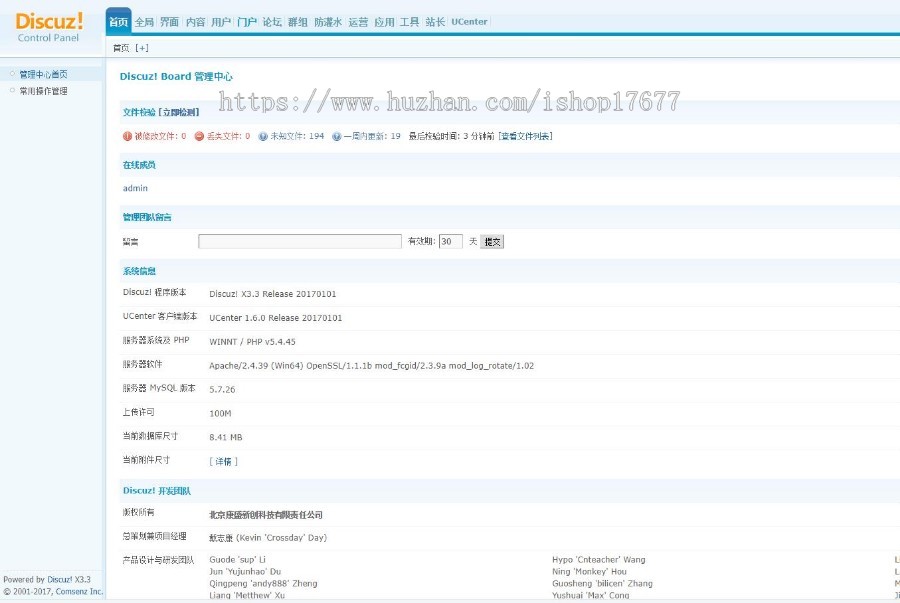900x603 pixels.
Task: Open the 论坛 menu
Action: [272, 22]
